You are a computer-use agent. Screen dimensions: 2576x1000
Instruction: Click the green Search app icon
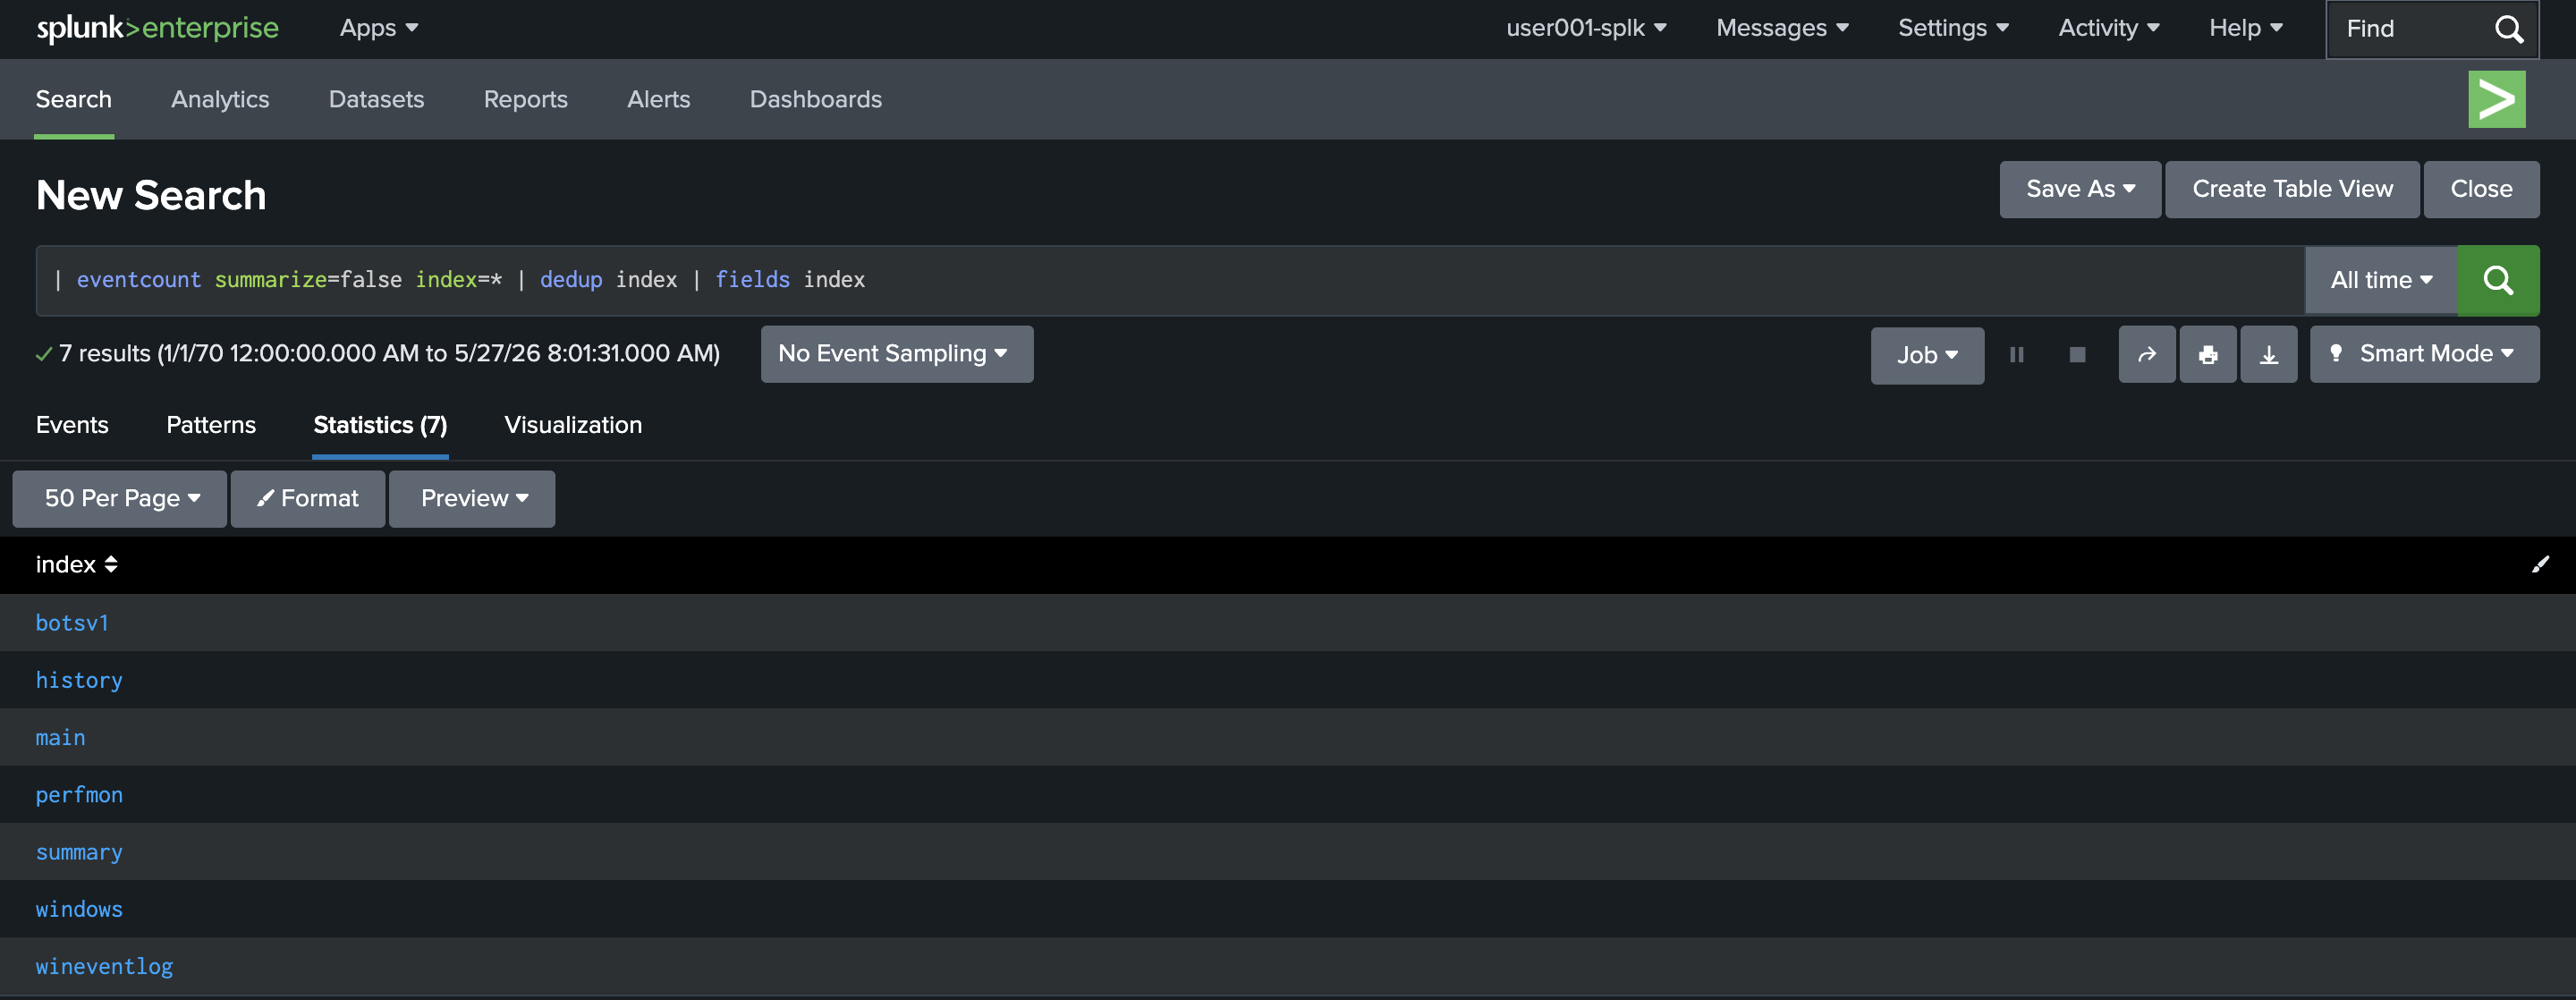[2496, 99]
